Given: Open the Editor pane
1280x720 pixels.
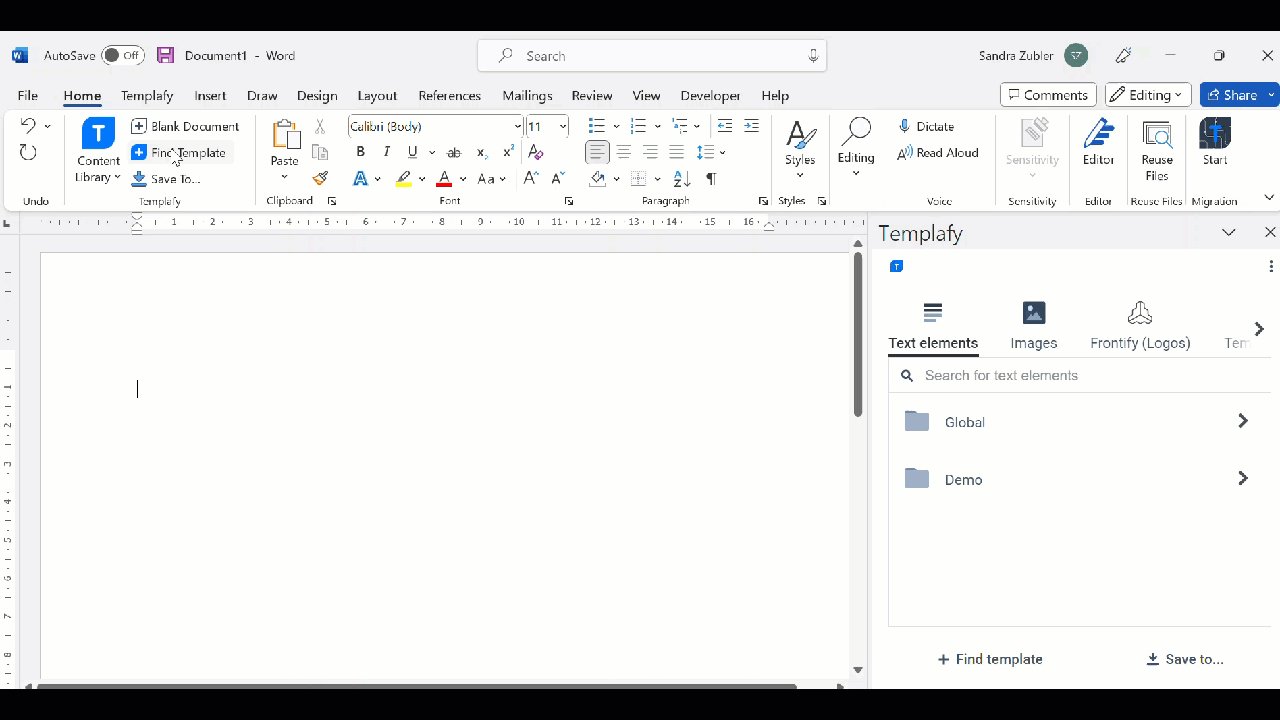Looking at the screenshot, I should pos(1098,142).
